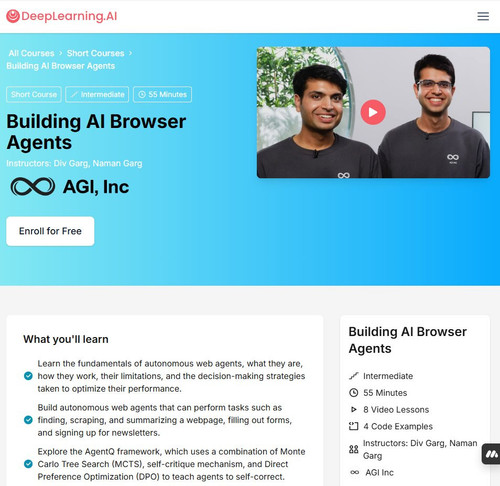This screenshot has width=500, height=486.
Task: Click the Intermediate level icon in sidebar
Action: [x=353, y=376]
